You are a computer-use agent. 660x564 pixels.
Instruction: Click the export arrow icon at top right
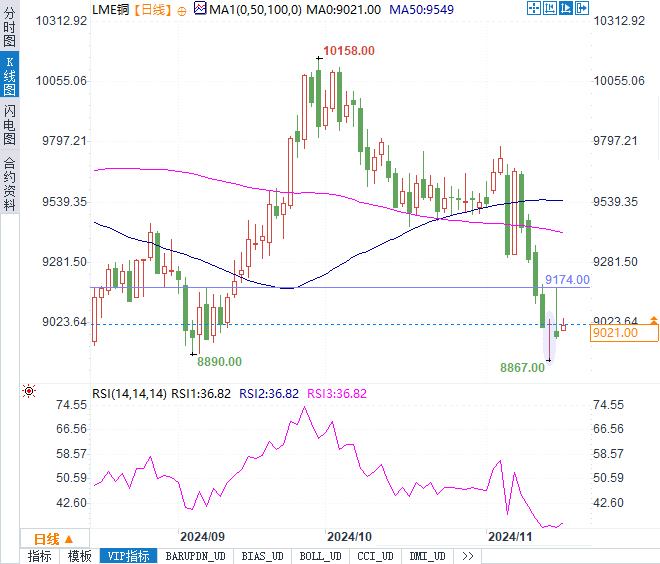581,8
